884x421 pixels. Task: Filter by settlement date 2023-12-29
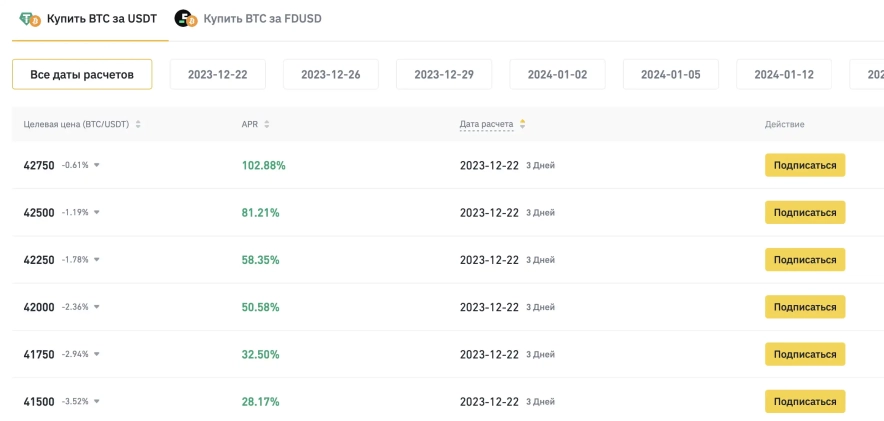click(x=444, y=74)
